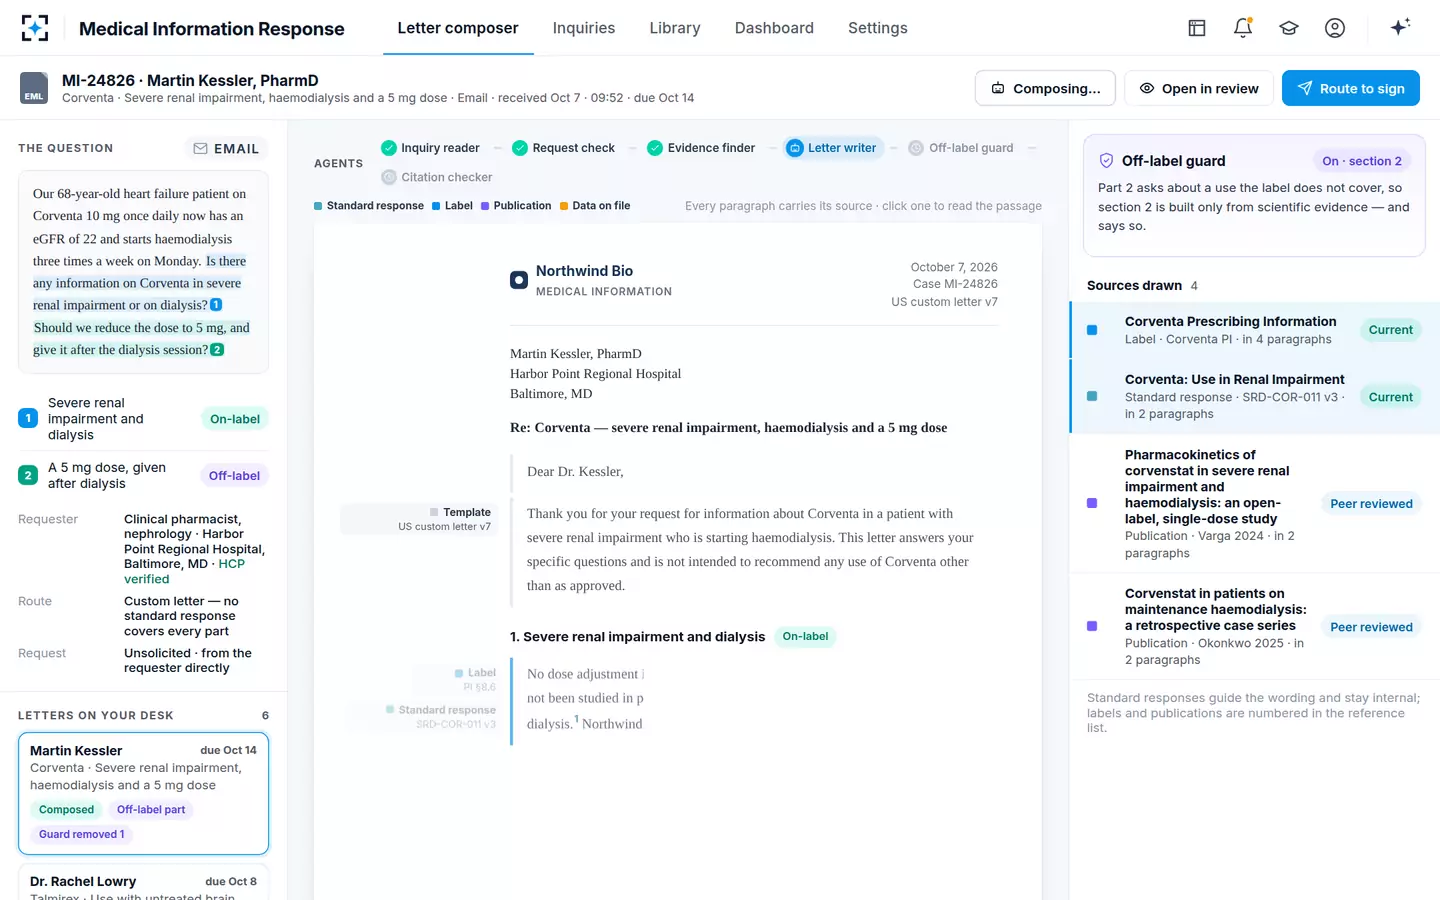Open Corventa Prescribing Information source
This screenshot has width=1440, height=900.
click(x=1255, y=330)
